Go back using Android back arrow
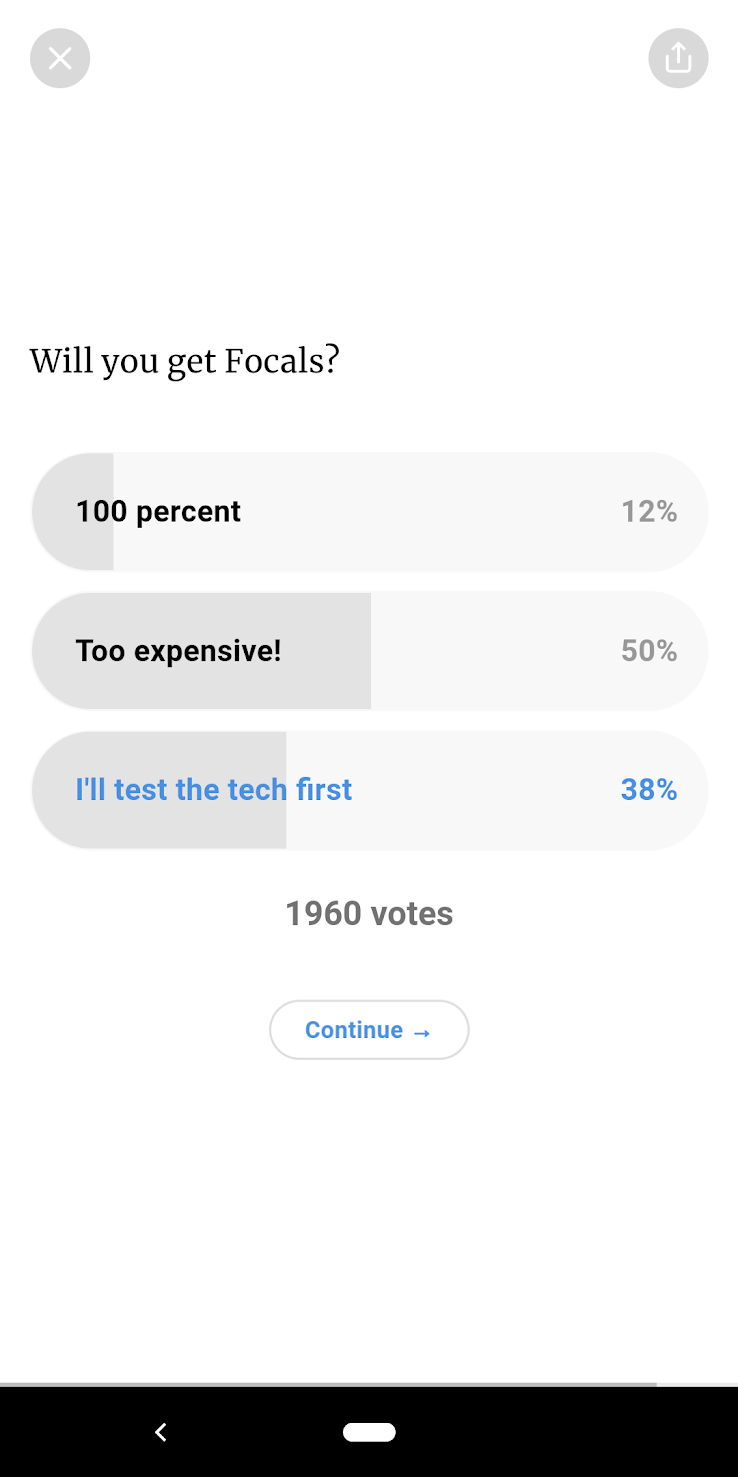The image size is (738, 1477). [x=160, y=1432]
